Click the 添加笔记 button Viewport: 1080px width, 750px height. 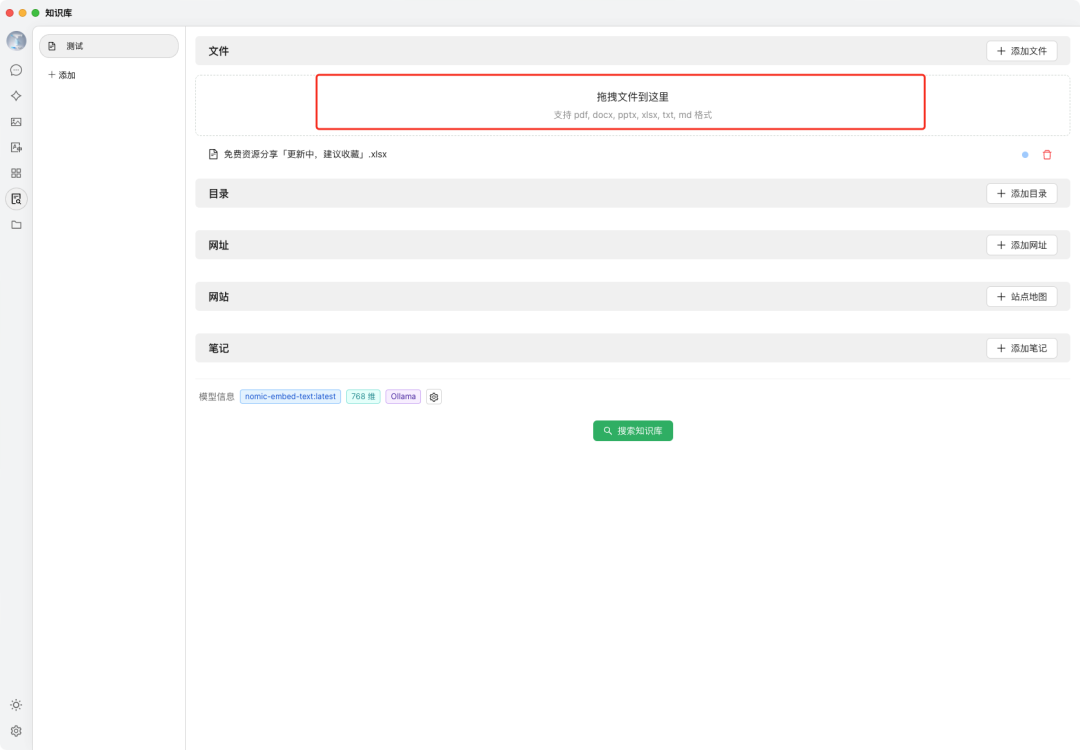[1021, 348]
